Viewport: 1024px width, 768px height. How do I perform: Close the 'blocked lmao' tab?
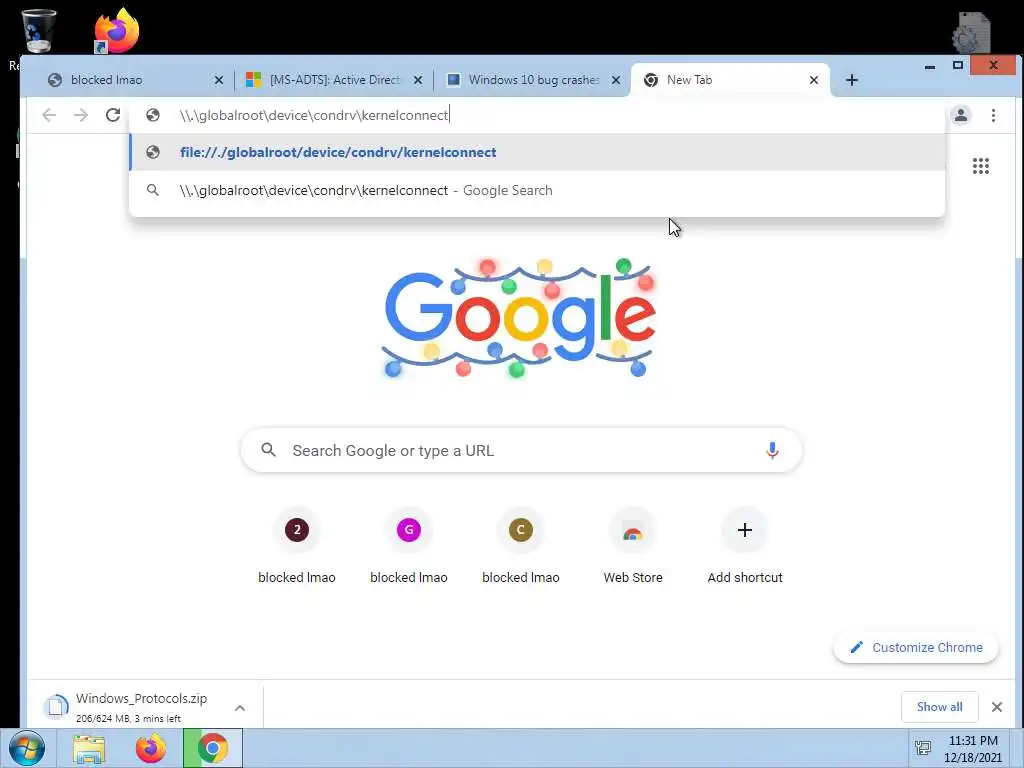click(219, 80)
